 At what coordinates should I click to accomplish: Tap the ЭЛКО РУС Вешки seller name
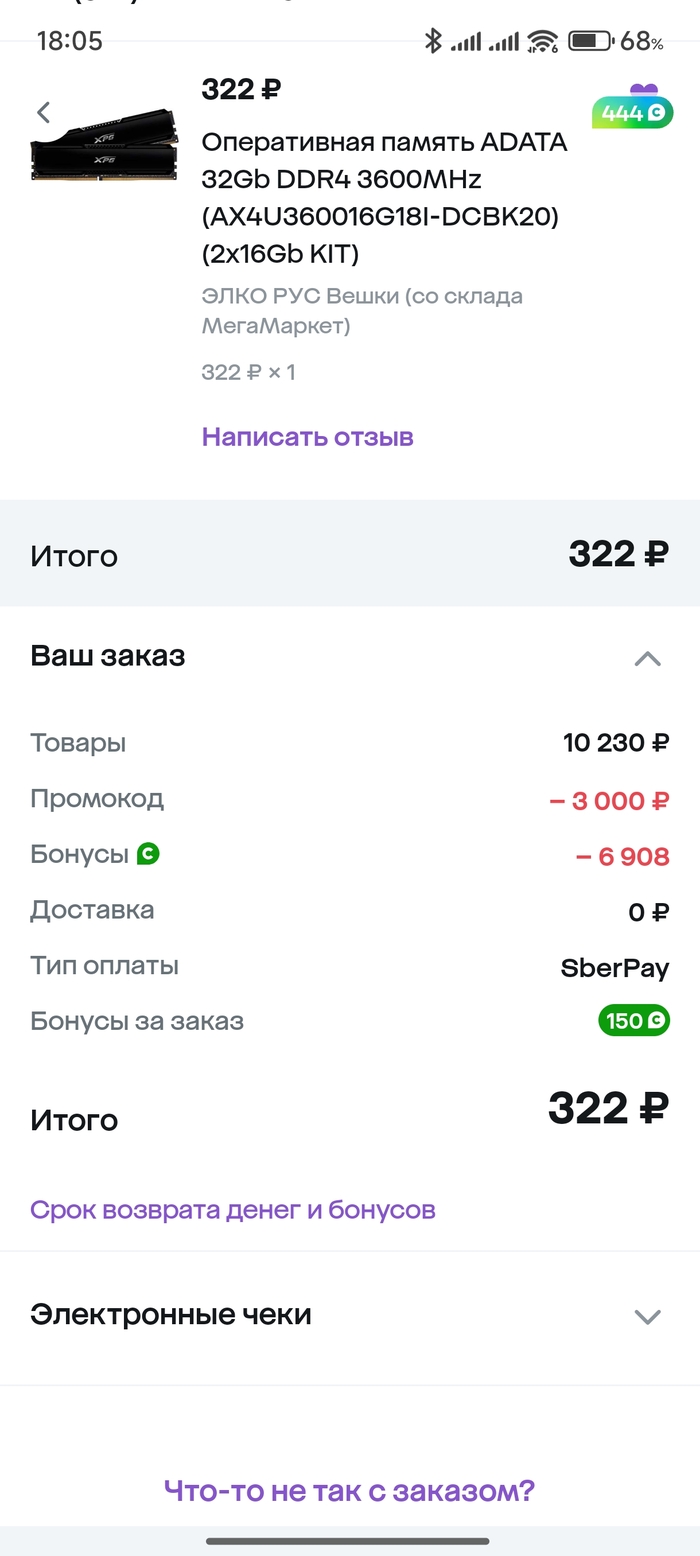362,311
